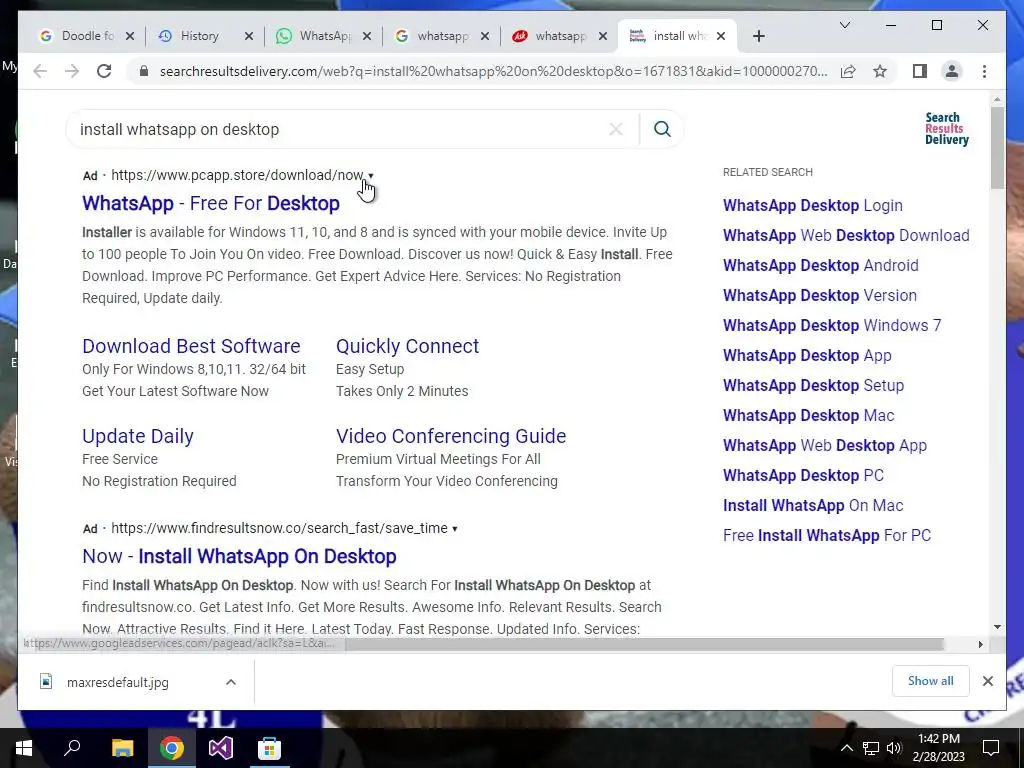
Task: Open the Quickly Connect link
Action: (x=408, y=346)
